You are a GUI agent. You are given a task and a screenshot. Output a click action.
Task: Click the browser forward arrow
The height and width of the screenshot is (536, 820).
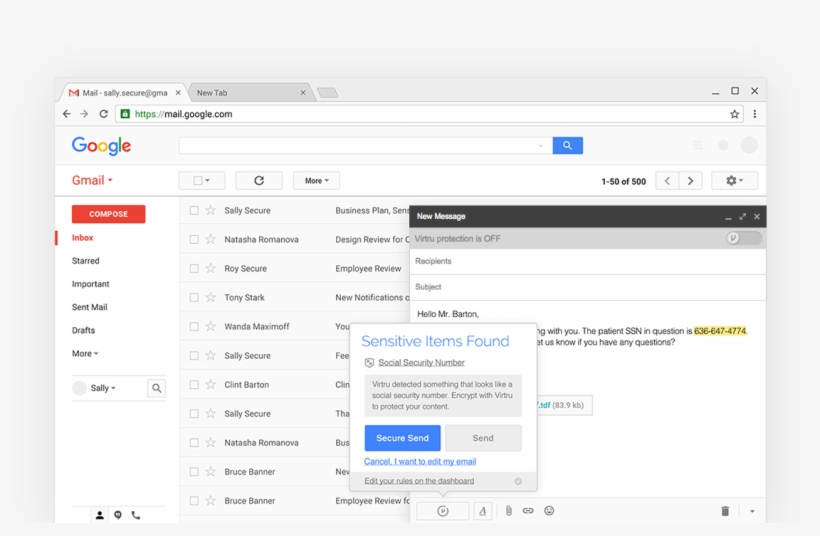coord(84,113)
